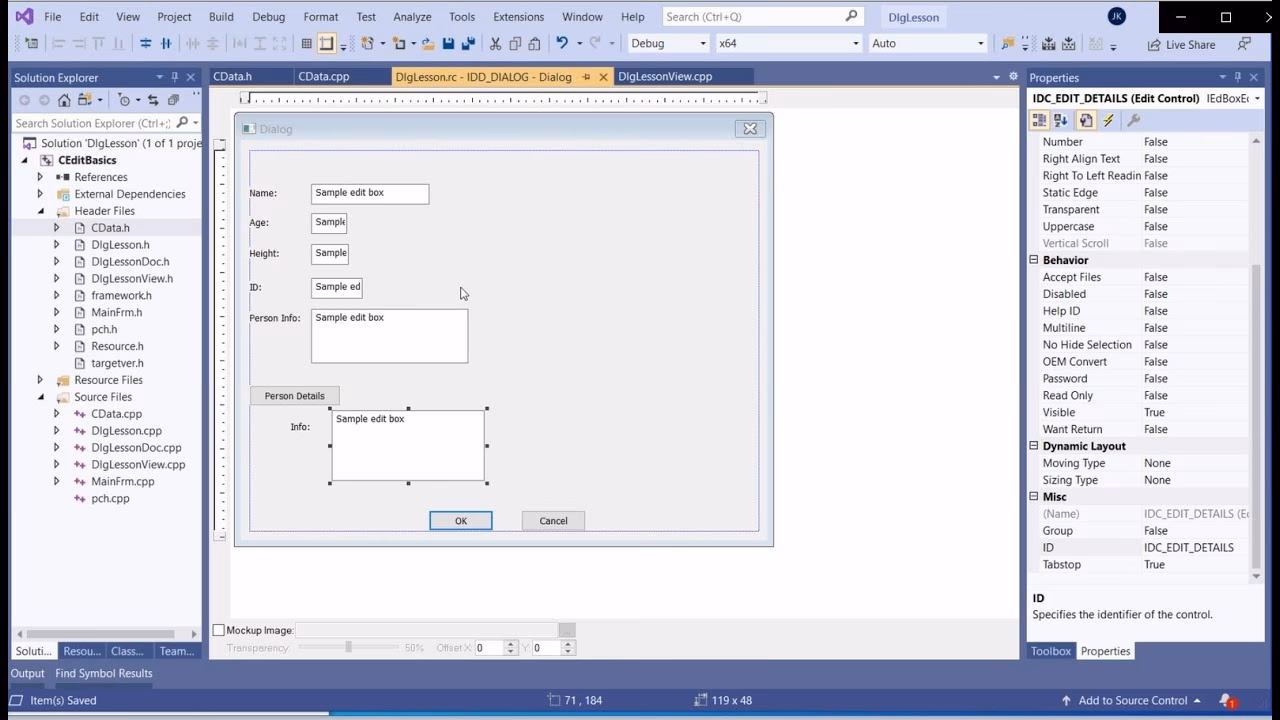Click the Categorized view icon in Properties

(x=1040, y=120)
